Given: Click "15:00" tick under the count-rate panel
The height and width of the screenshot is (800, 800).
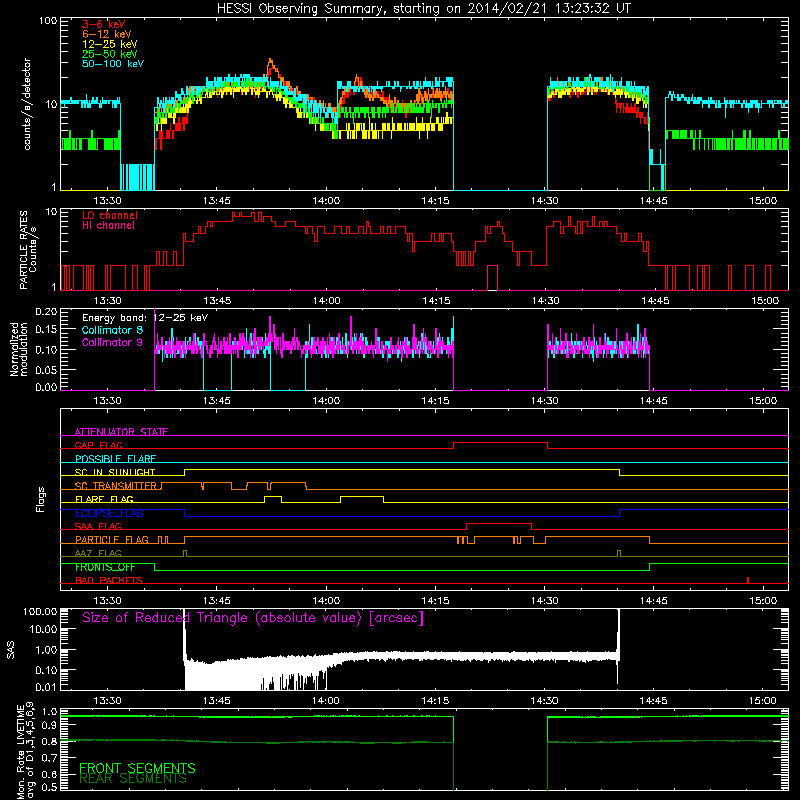Looking at the screenshot, I should [763, 201].
